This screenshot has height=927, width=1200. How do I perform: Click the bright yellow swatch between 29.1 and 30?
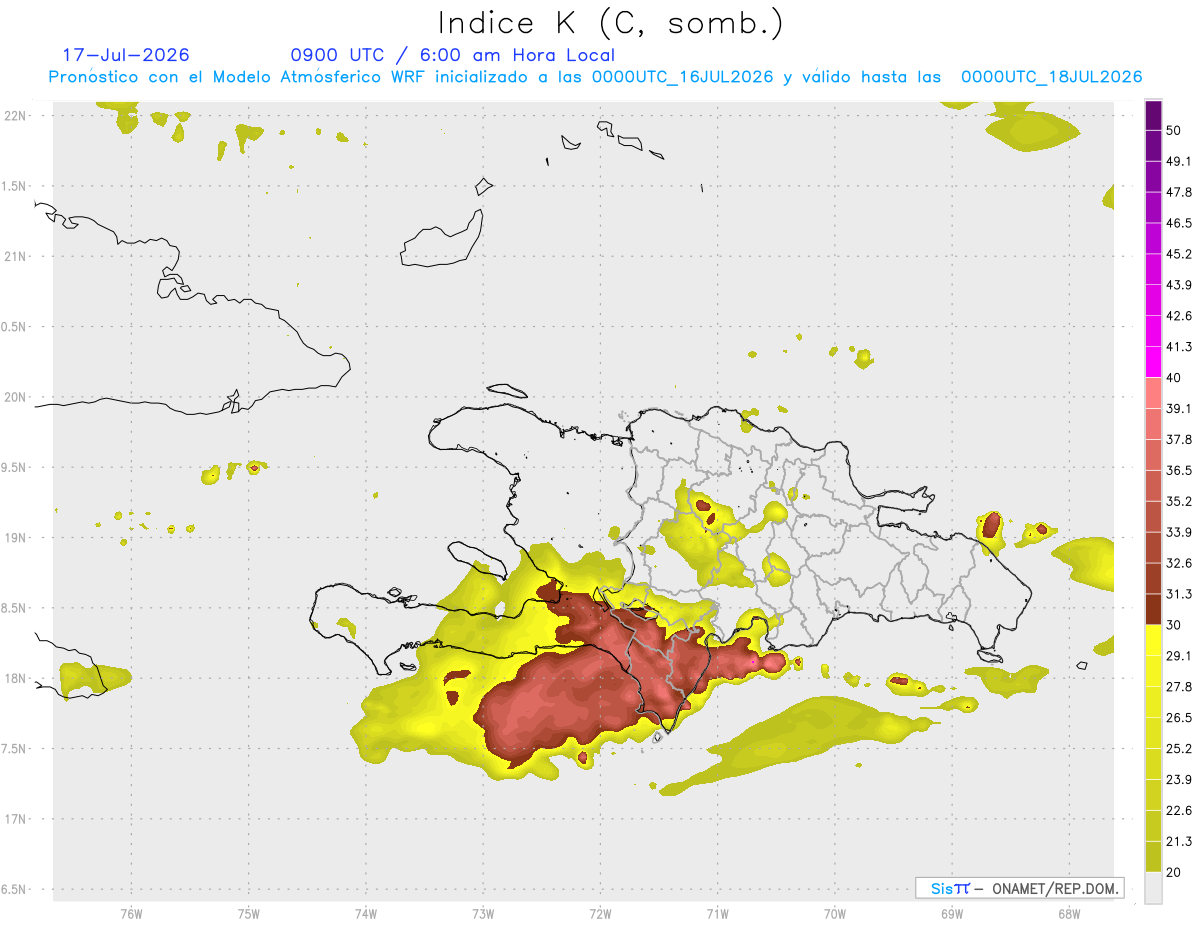[1153, 641]
